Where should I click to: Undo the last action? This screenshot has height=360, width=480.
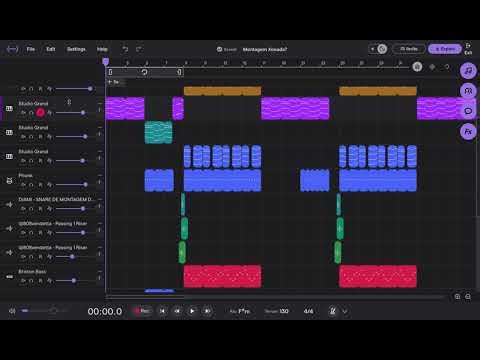tap(125, 49)
